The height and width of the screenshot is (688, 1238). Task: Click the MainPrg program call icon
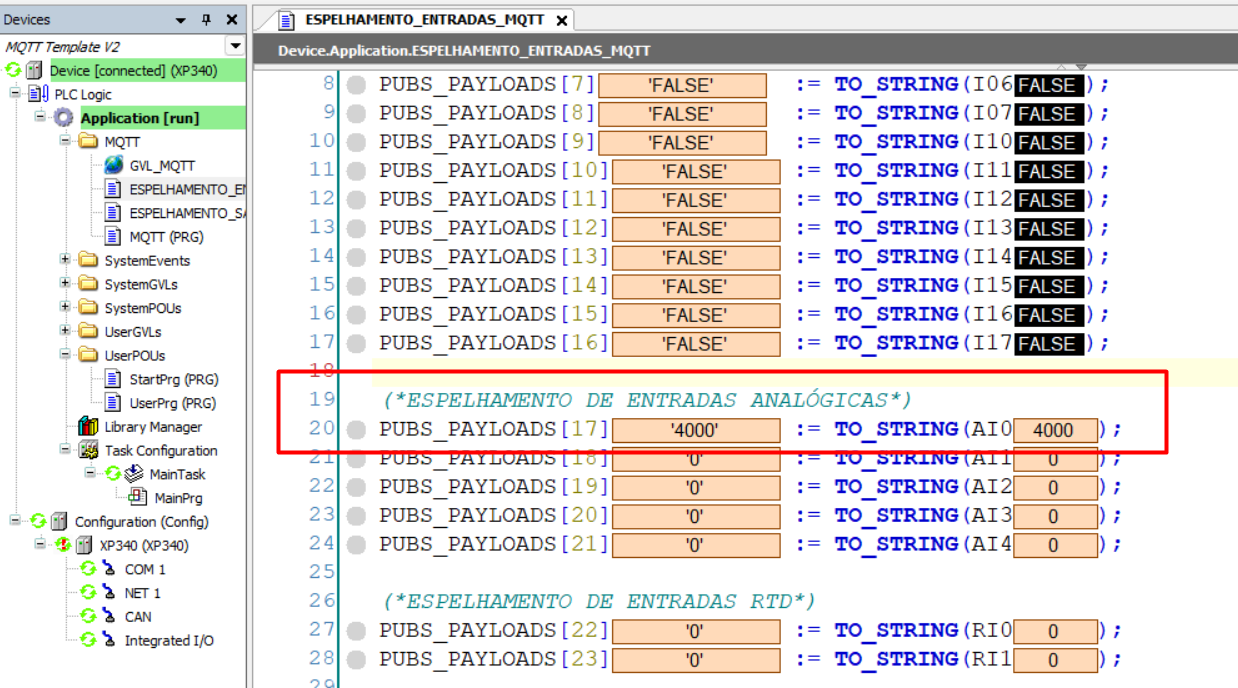[138, 498]
